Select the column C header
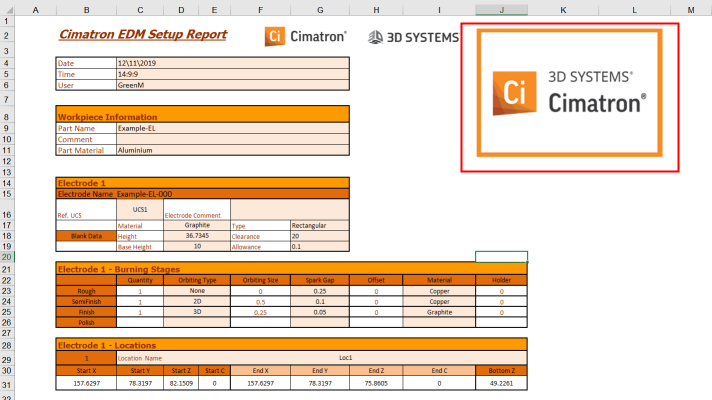 [140, 10]
